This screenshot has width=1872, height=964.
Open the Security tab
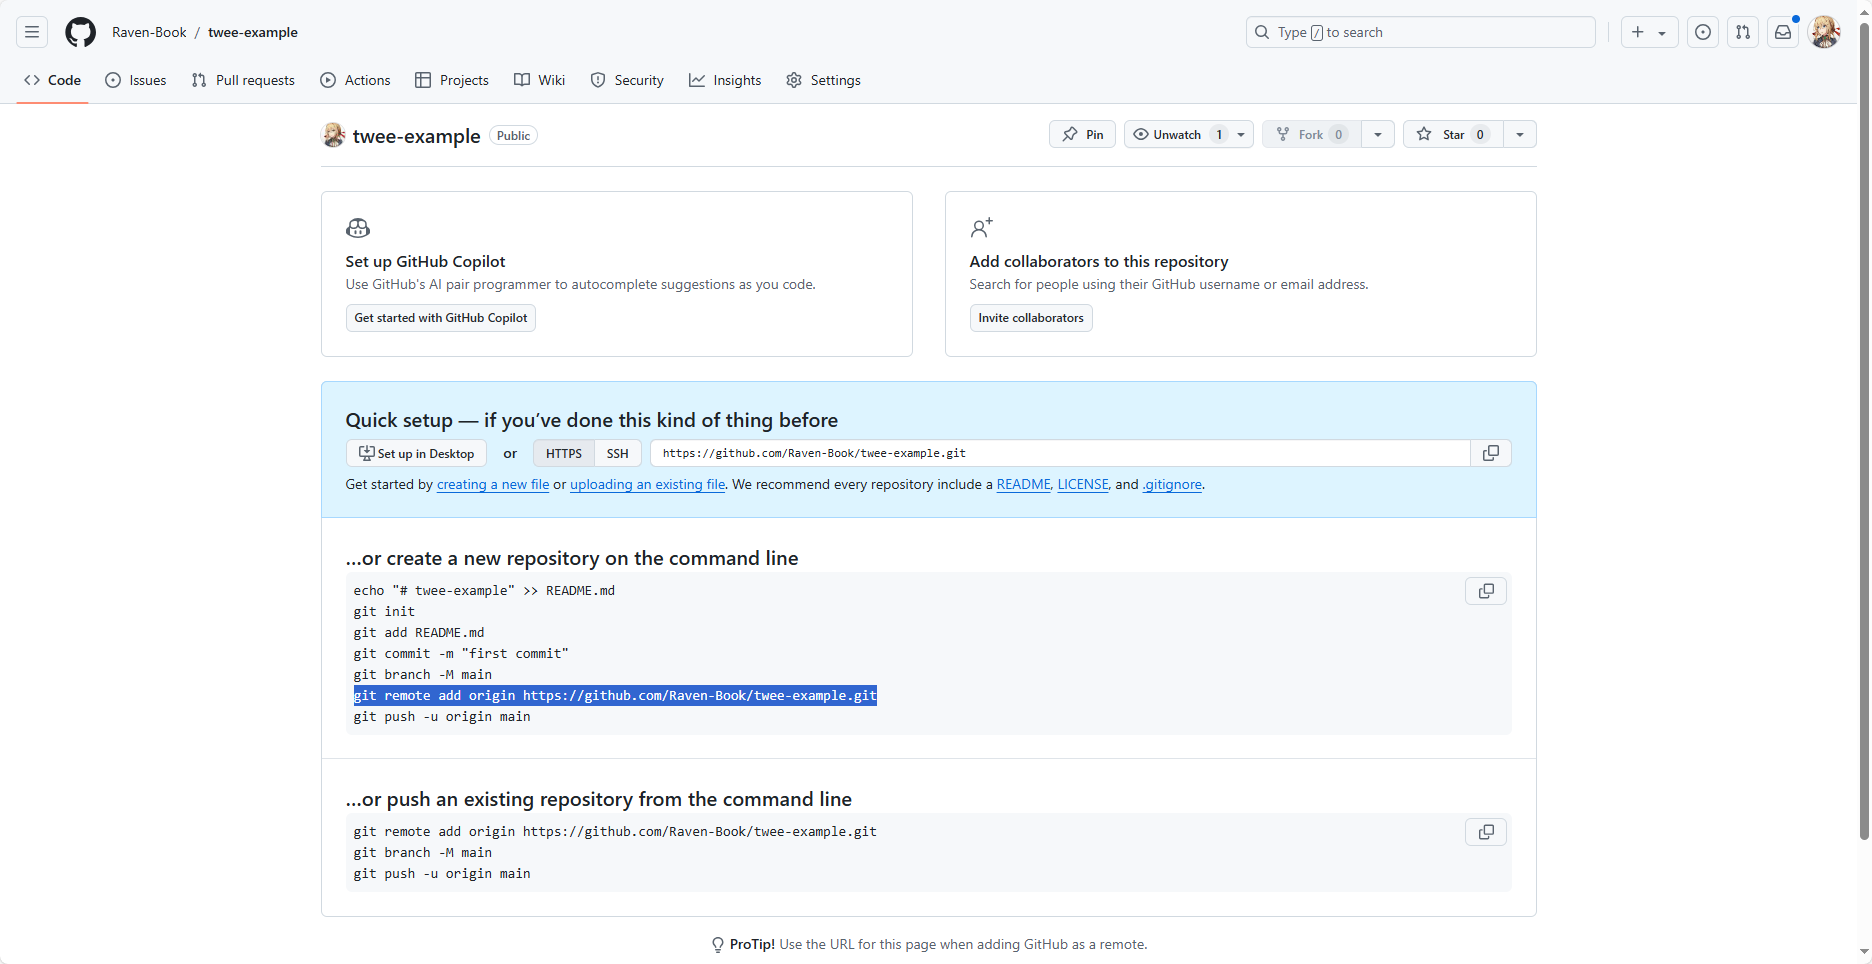point(627,80)
